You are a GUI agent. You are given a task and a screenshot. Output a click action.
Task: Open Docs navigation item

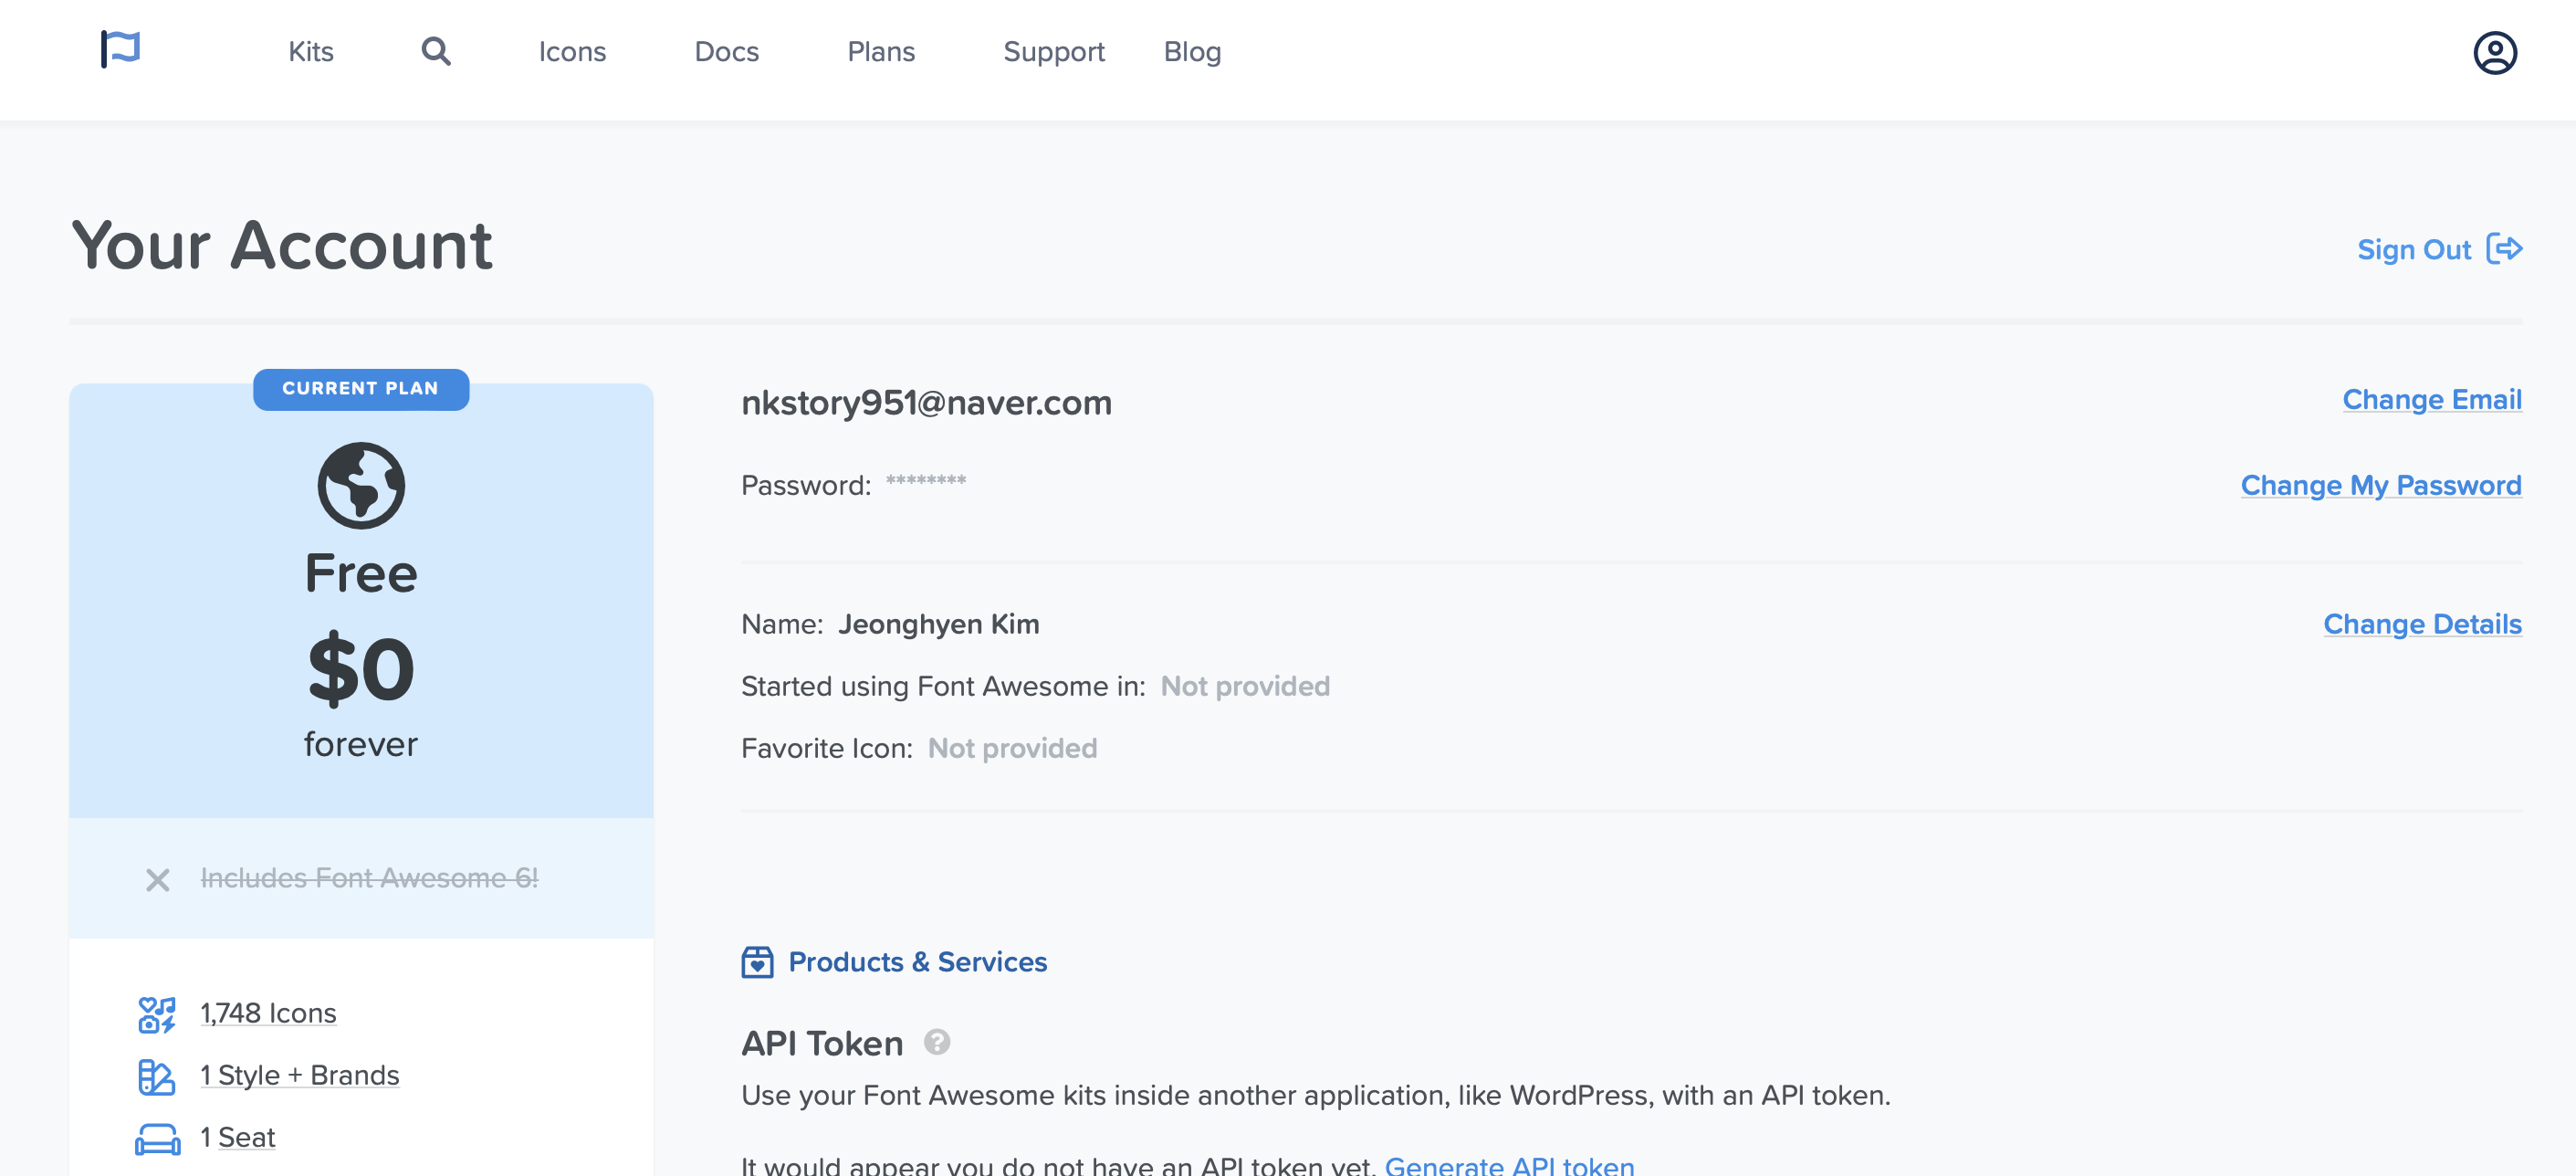coord(726,51)
